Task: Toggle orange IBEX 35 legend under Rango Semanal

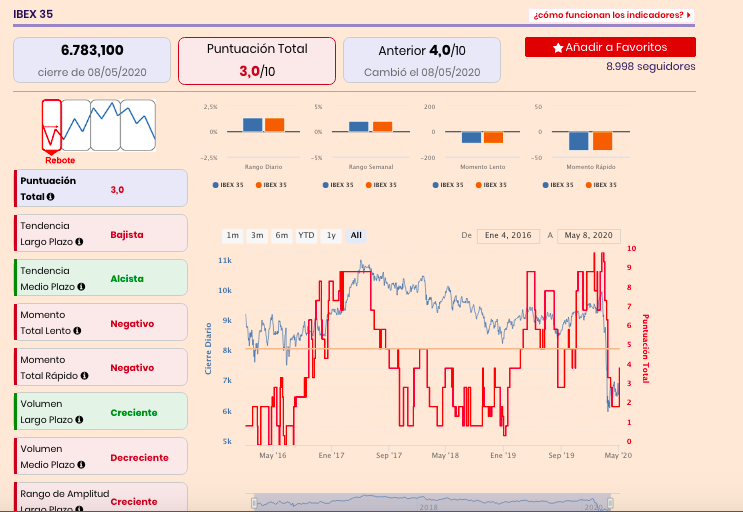Action: point(381,185)
